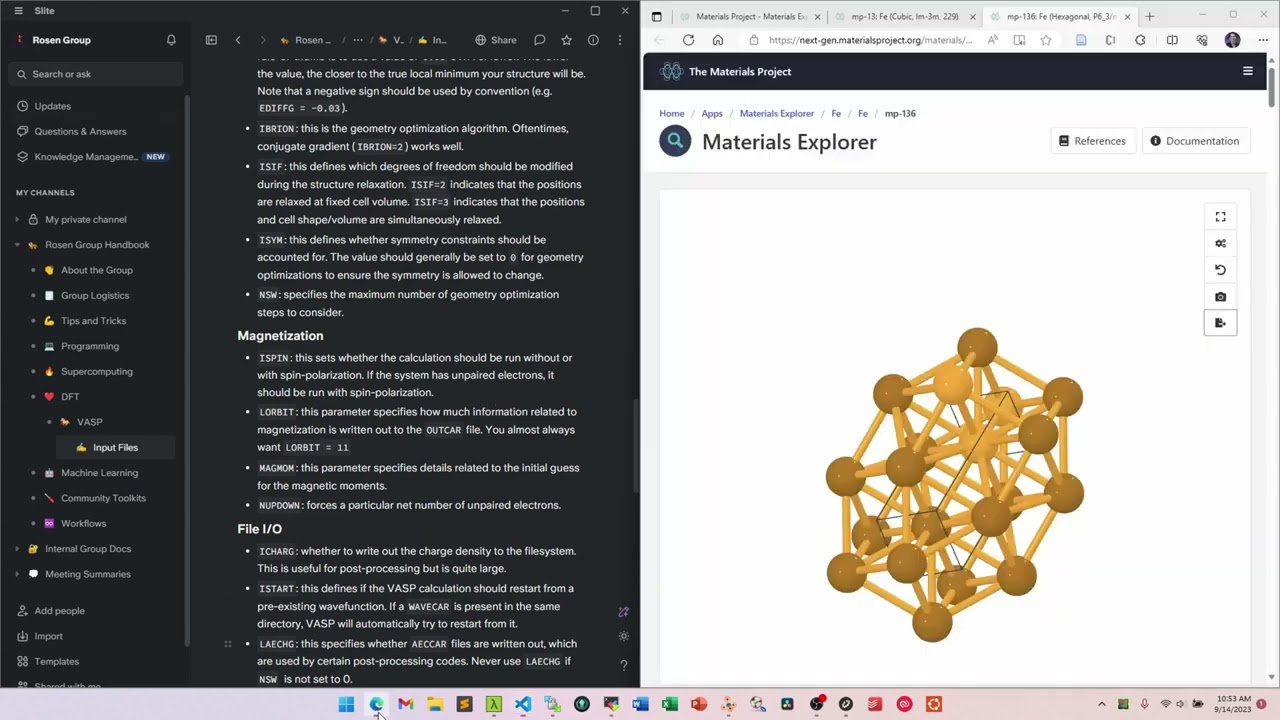Go back using Slite's back arrow
1280x720 pixels.
[x=238, y=40]
